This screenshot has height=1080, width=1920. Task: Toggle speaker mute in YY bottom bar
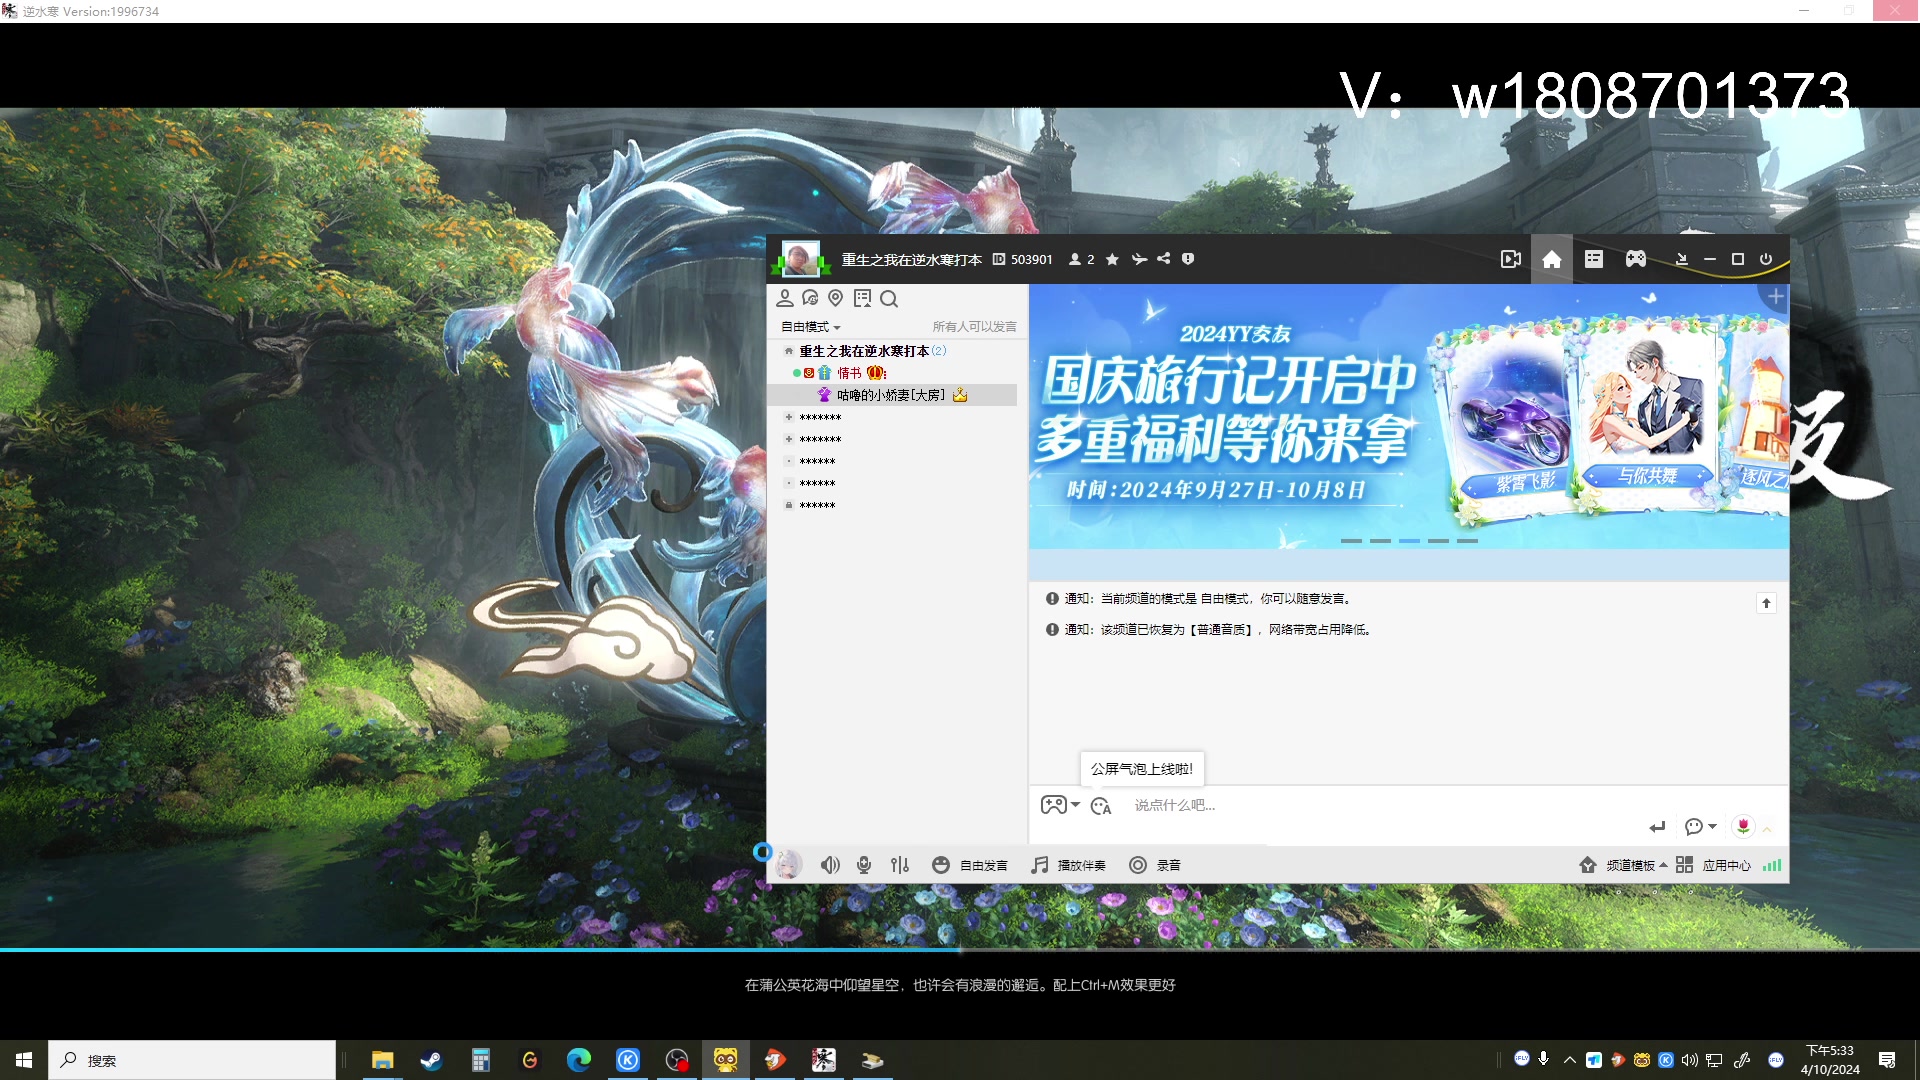tap(830, 865)
